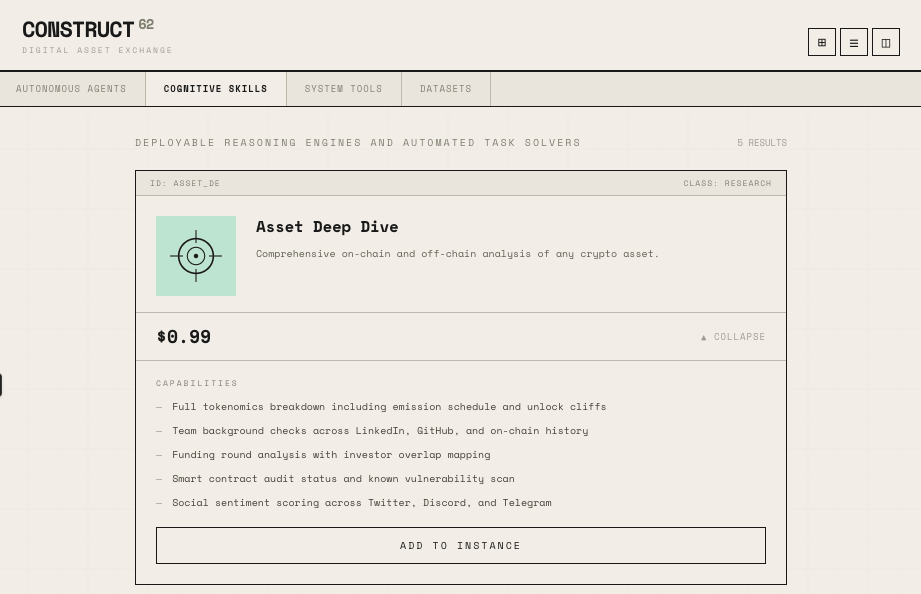Screen dimensions: 921x594
Task: Click the crosshair target thumbnail for Asset Deep Dive
Action: pos(196,256)
